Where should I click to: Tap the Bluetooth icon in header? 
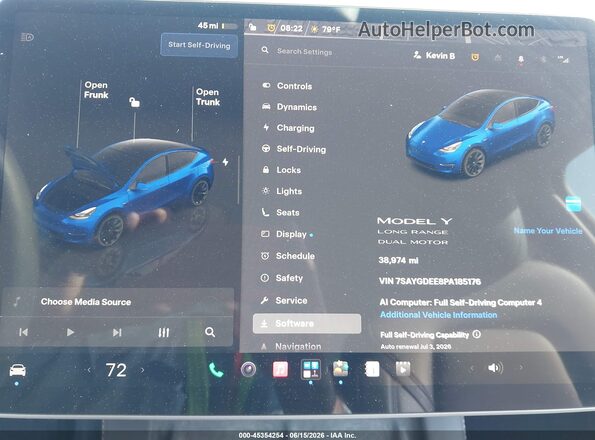[543, 59]
